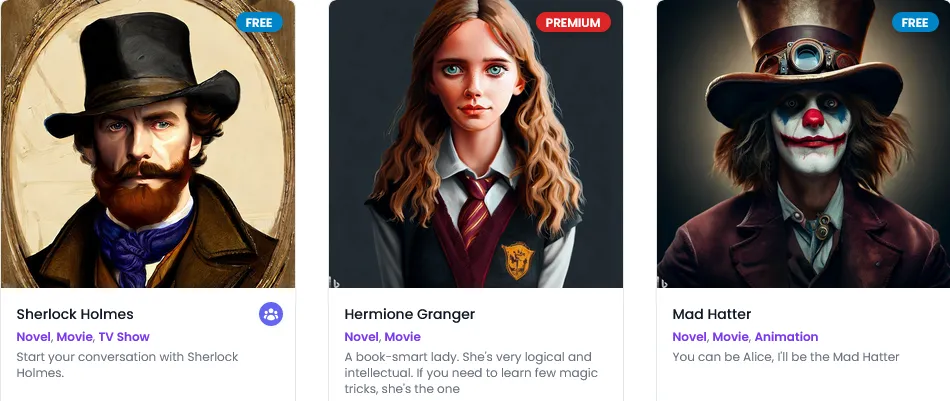The image size is (950, 401).
Task: Filter by Movie tag under Sherlock Holmes
Action: pyautogui.click(x=75, y=337)
